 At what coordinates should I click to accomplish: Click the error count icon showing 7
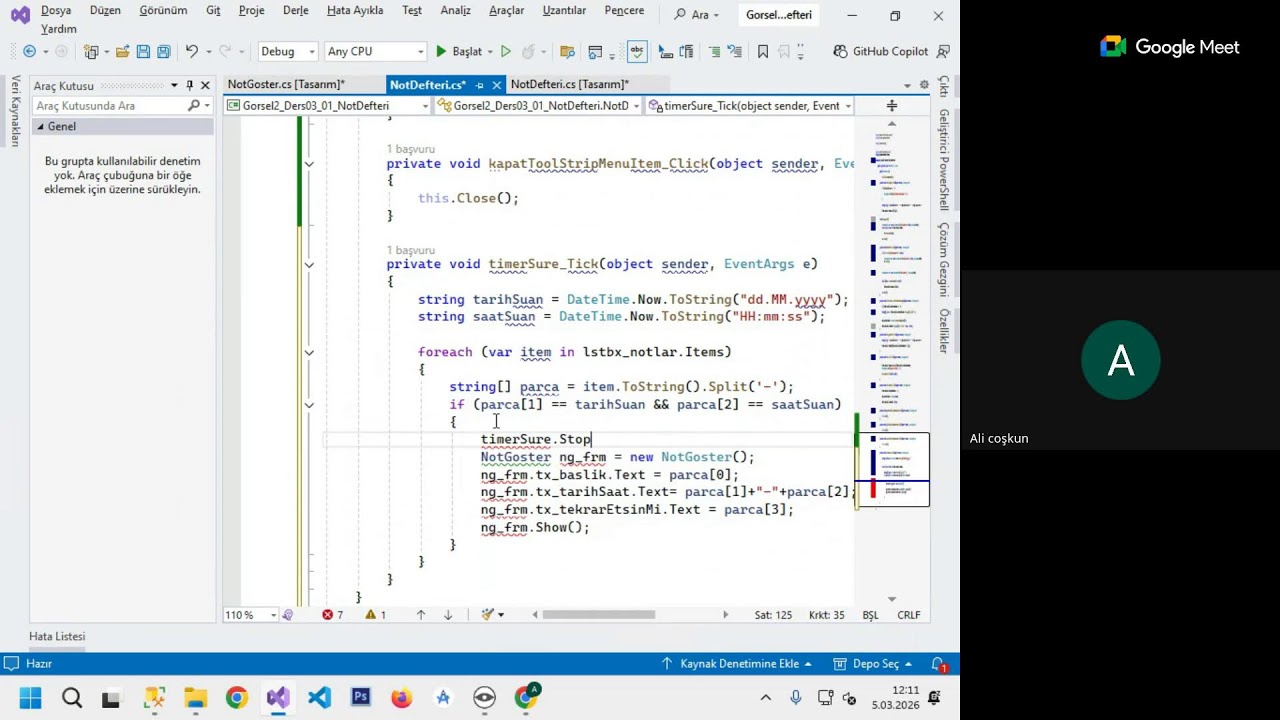point(327,615)
